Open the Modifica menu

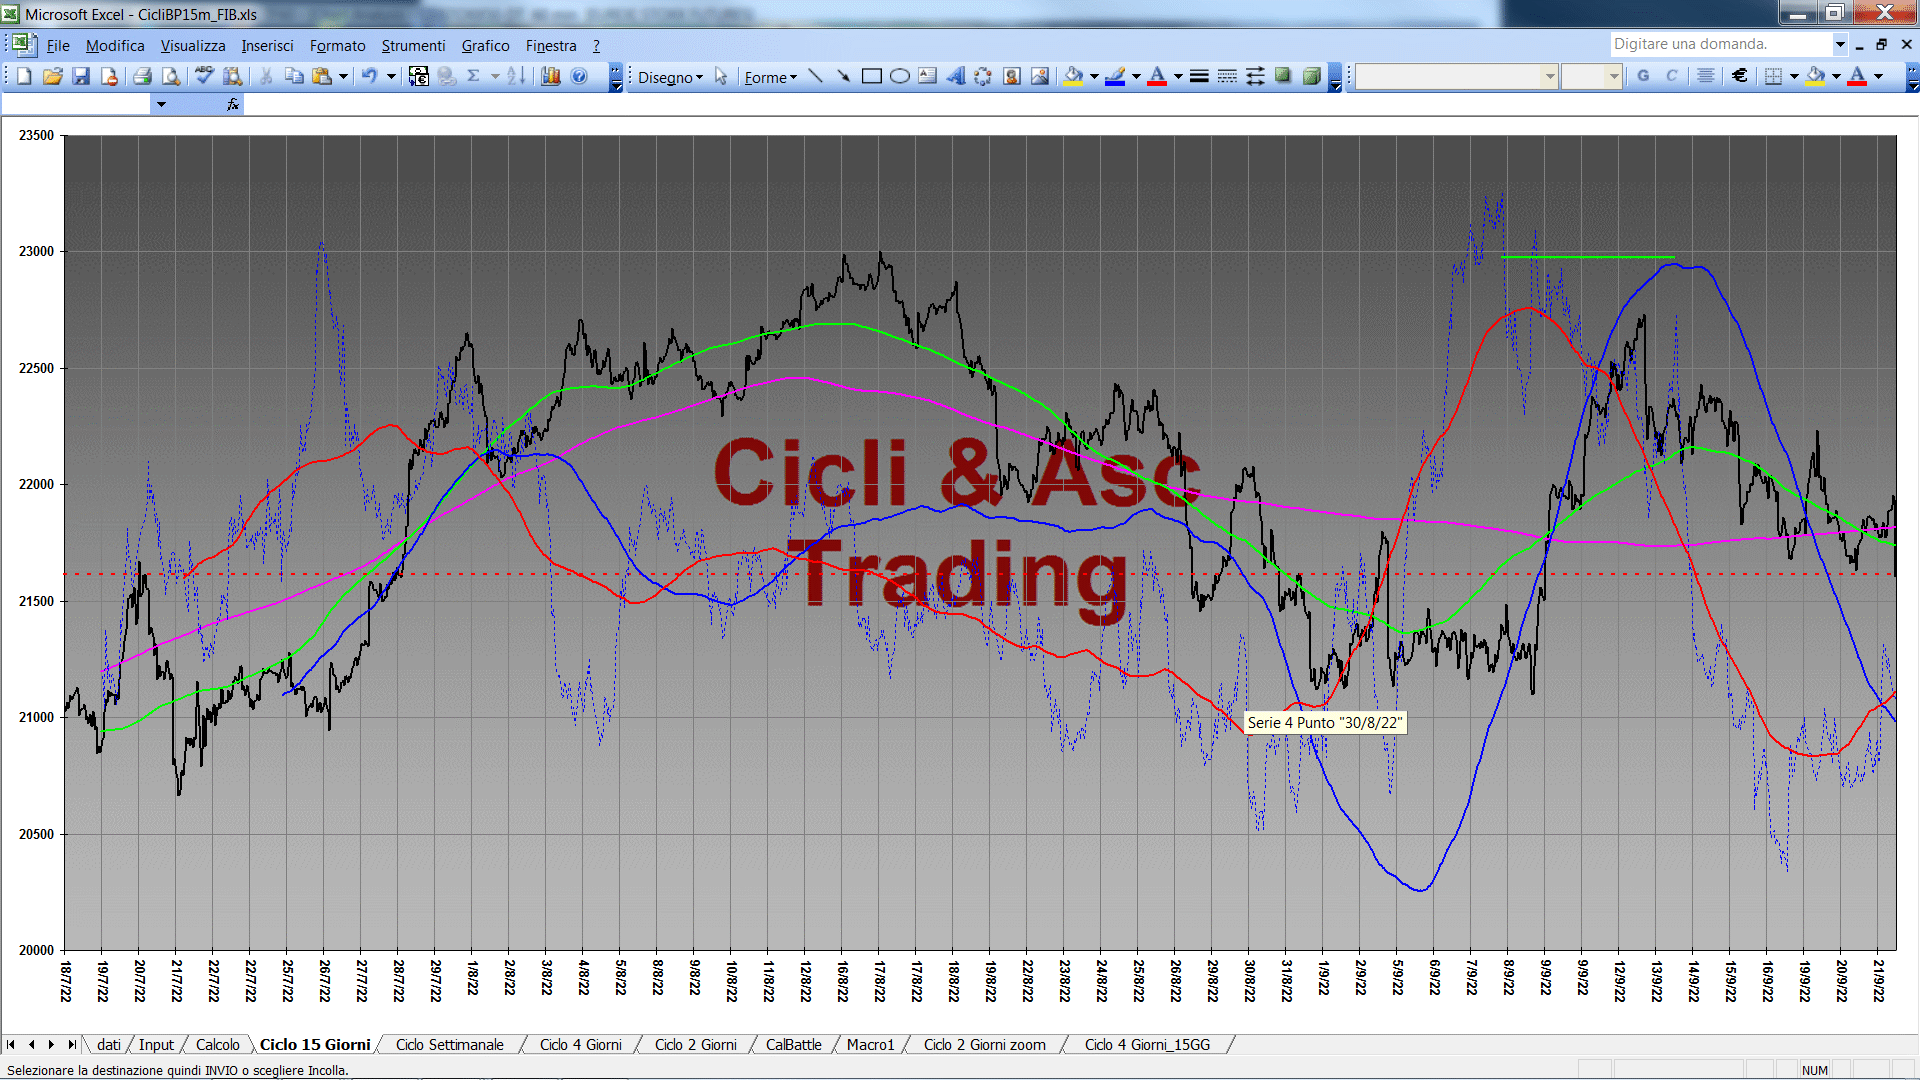click(115, 45)
